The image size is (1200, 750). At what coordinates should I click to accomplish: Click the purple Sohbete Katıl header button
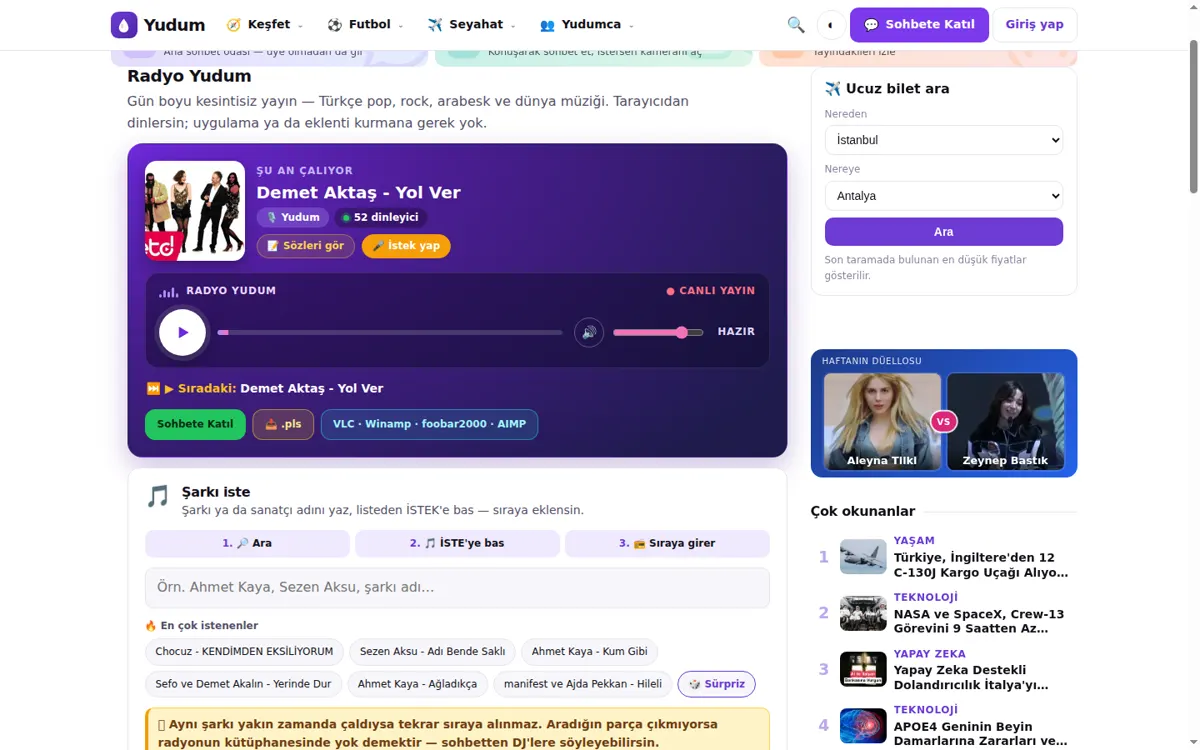pyautogui.click(x=919, y=25)
